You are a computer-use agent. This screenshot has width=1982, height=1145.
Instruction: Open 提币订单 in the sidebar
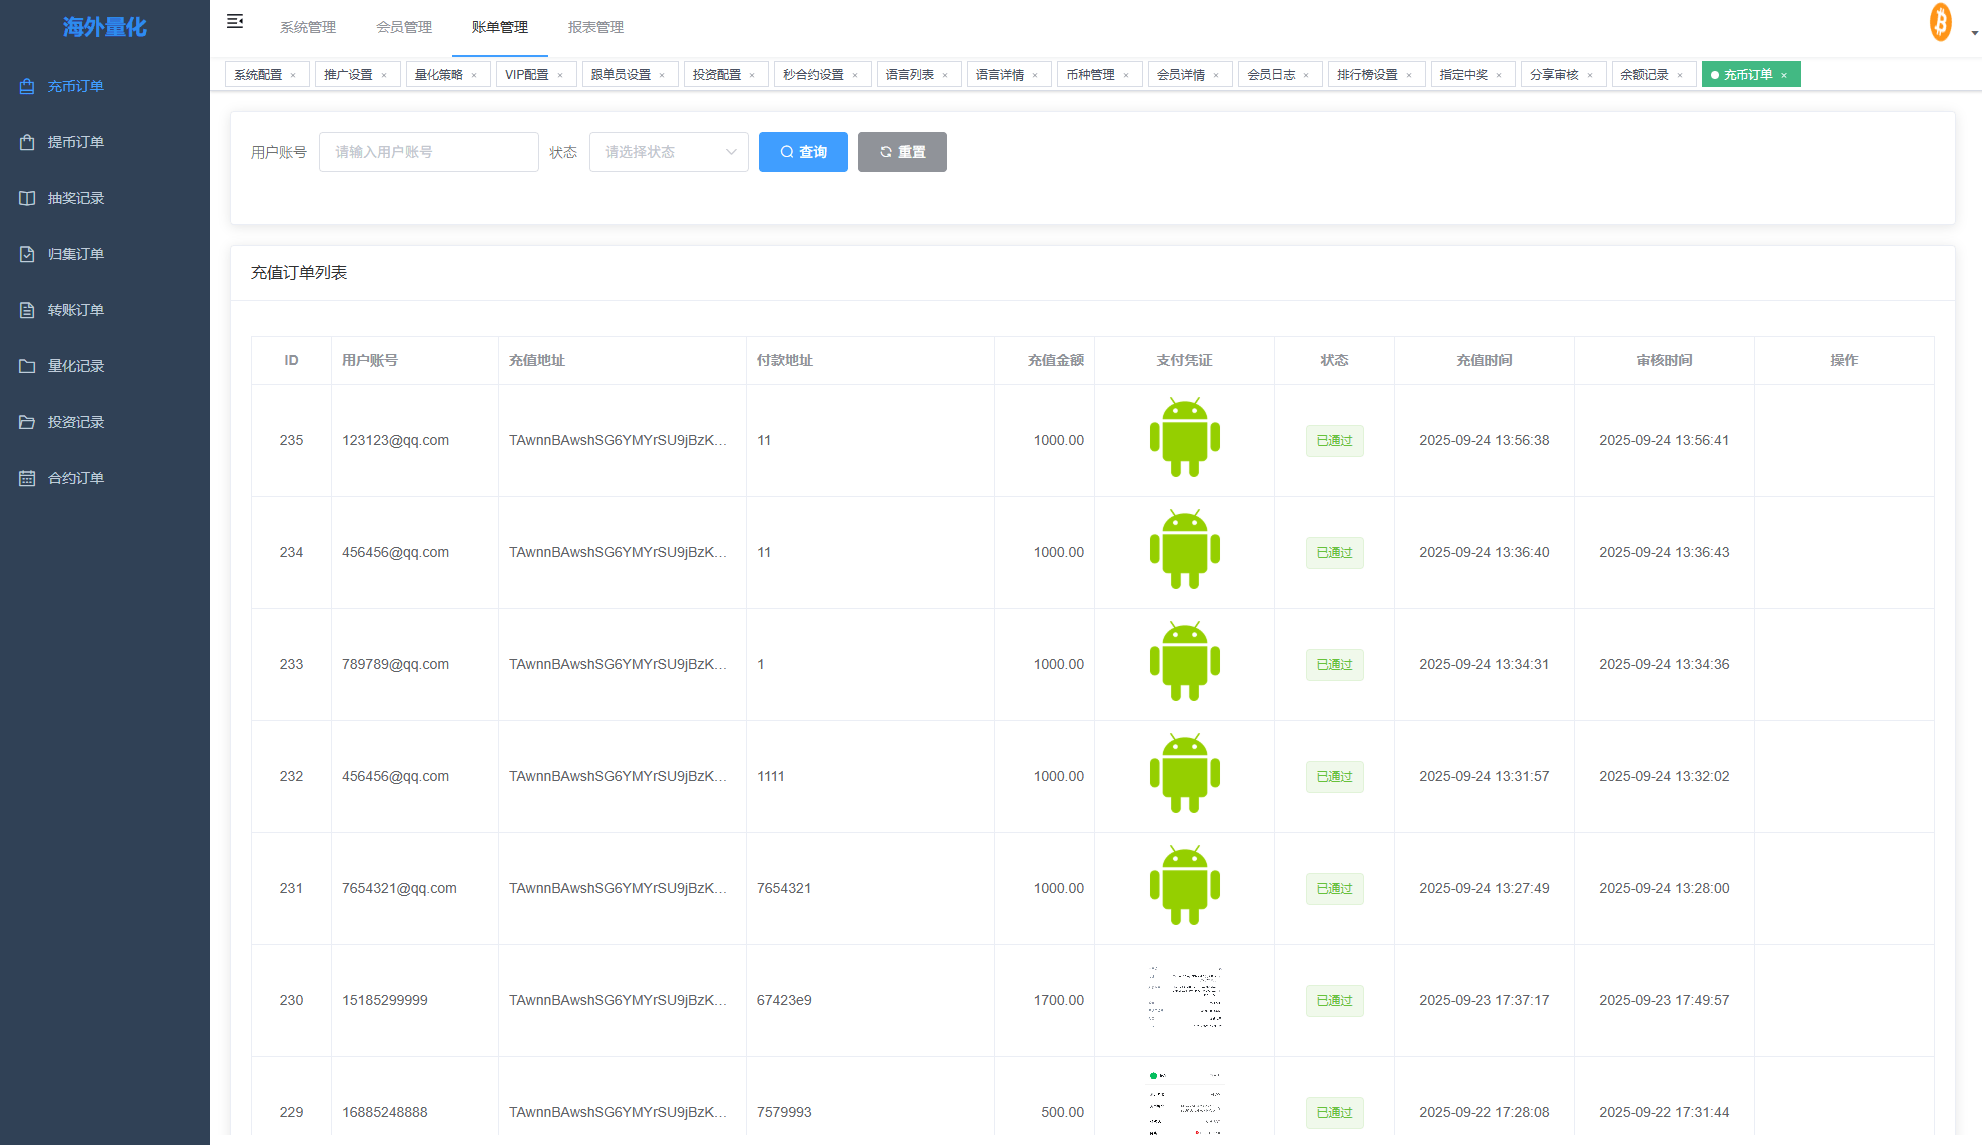coord(75,142)
